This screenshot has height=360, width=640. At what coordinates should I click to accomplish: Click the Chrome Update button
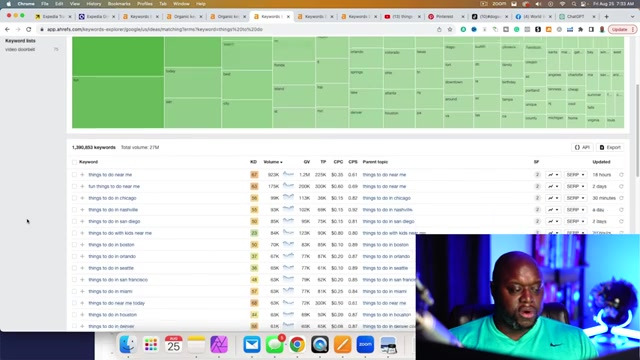coord(622,29)
